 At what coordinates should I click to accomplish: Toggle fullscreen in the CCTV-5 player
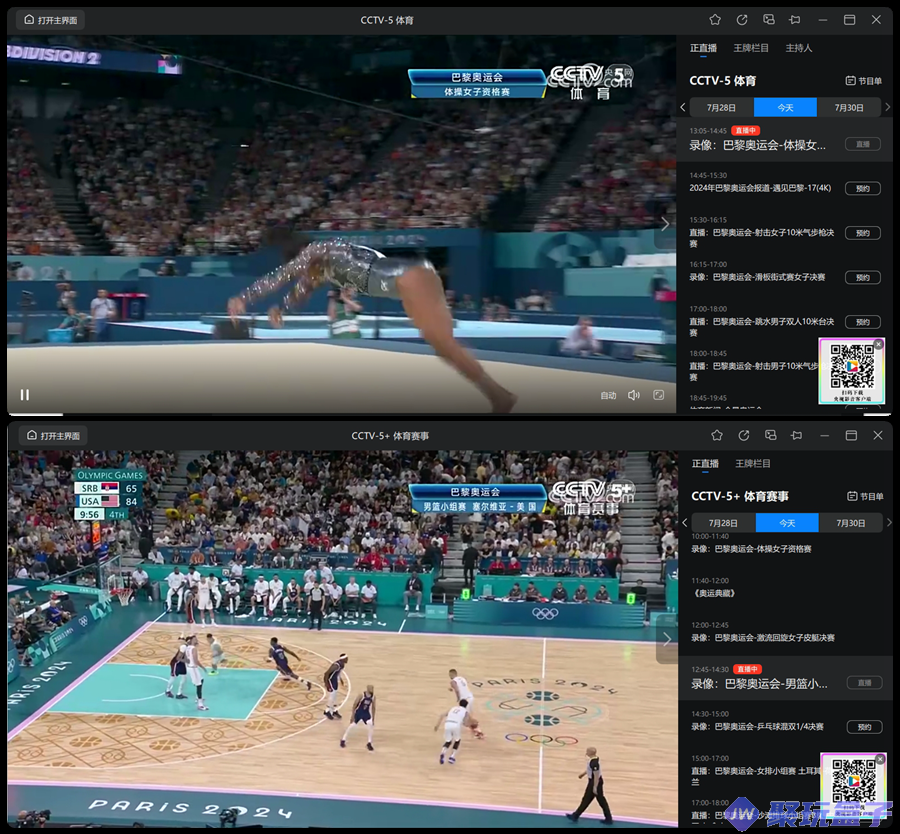click(658, 395)
